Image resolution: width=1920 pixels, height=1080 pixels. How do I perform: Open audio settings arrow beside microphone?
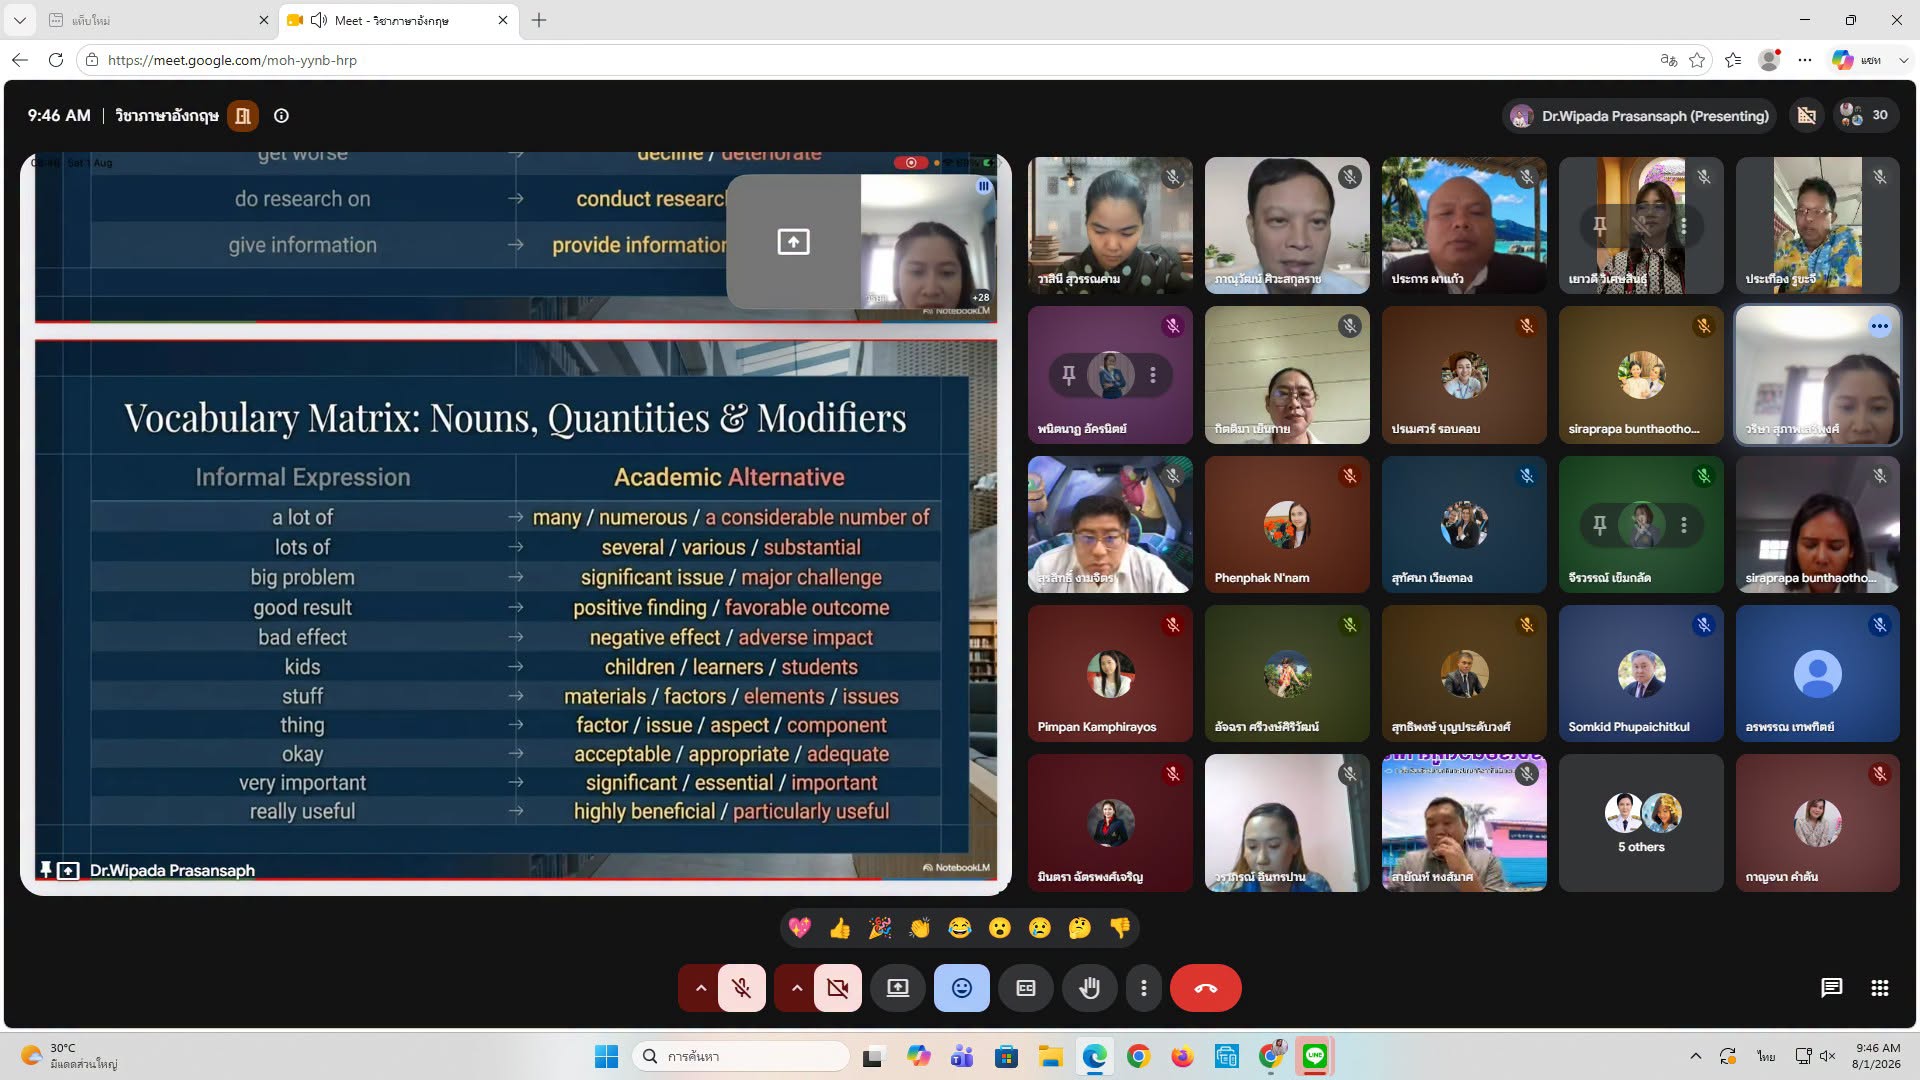click(x=700, y=988)
